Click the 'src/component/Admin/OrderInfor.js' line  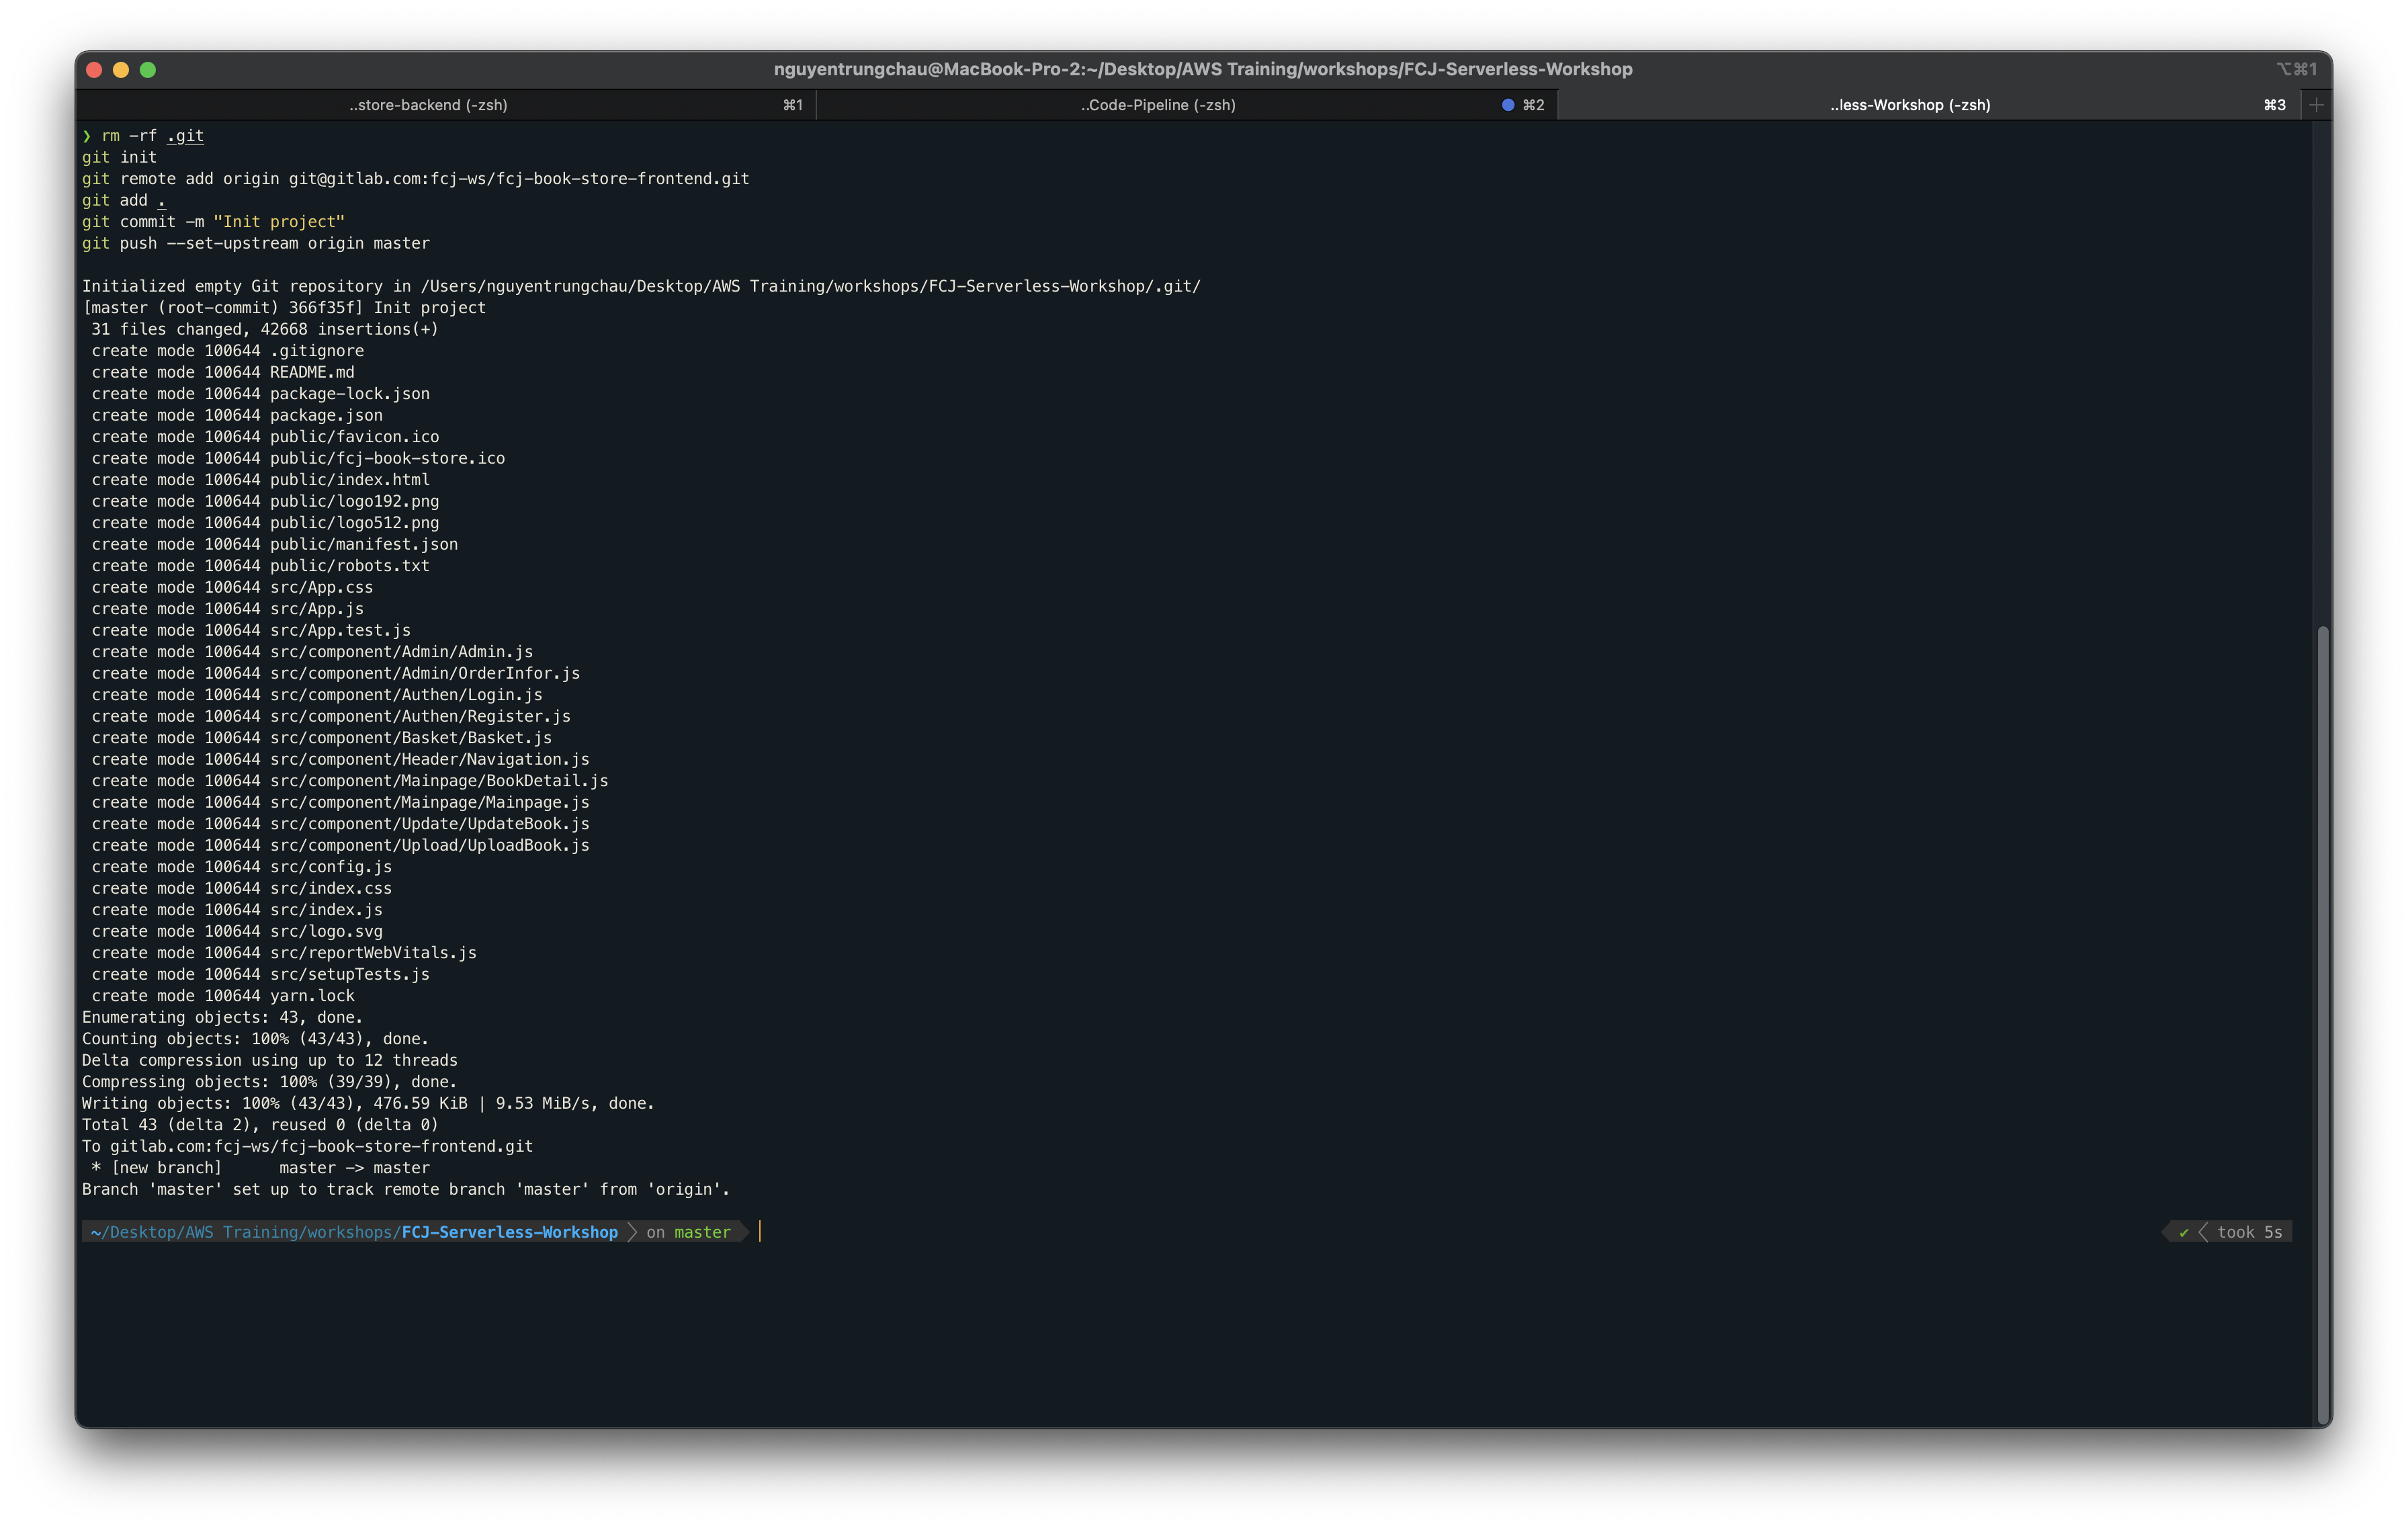click(x=336, y=673)
